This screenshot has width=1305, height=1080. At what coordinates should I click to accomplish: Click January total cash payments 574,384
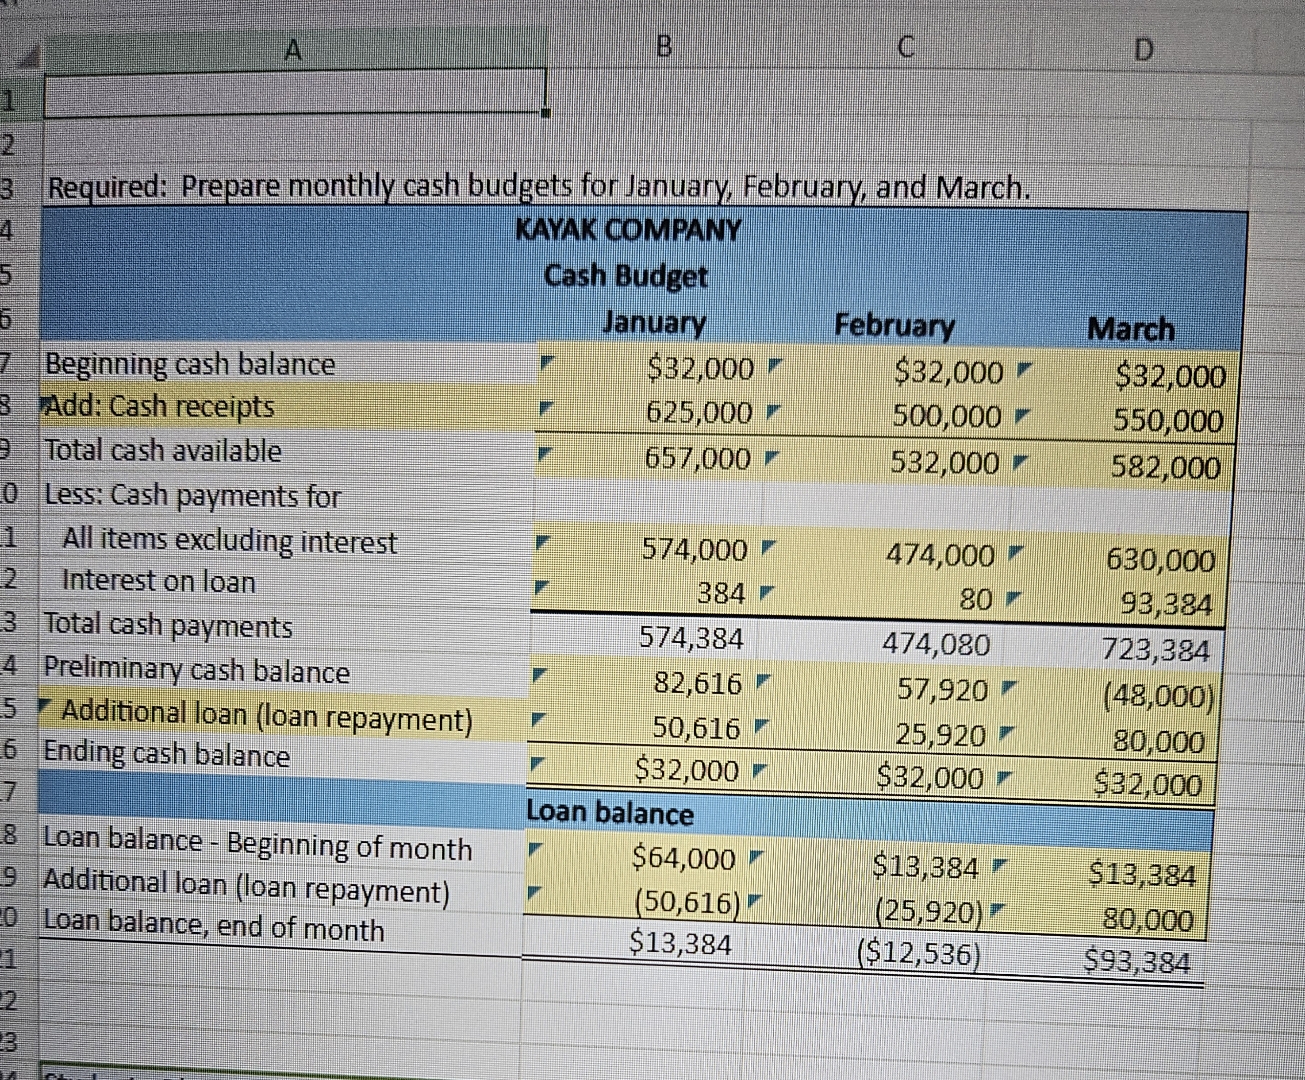point(691,638)
